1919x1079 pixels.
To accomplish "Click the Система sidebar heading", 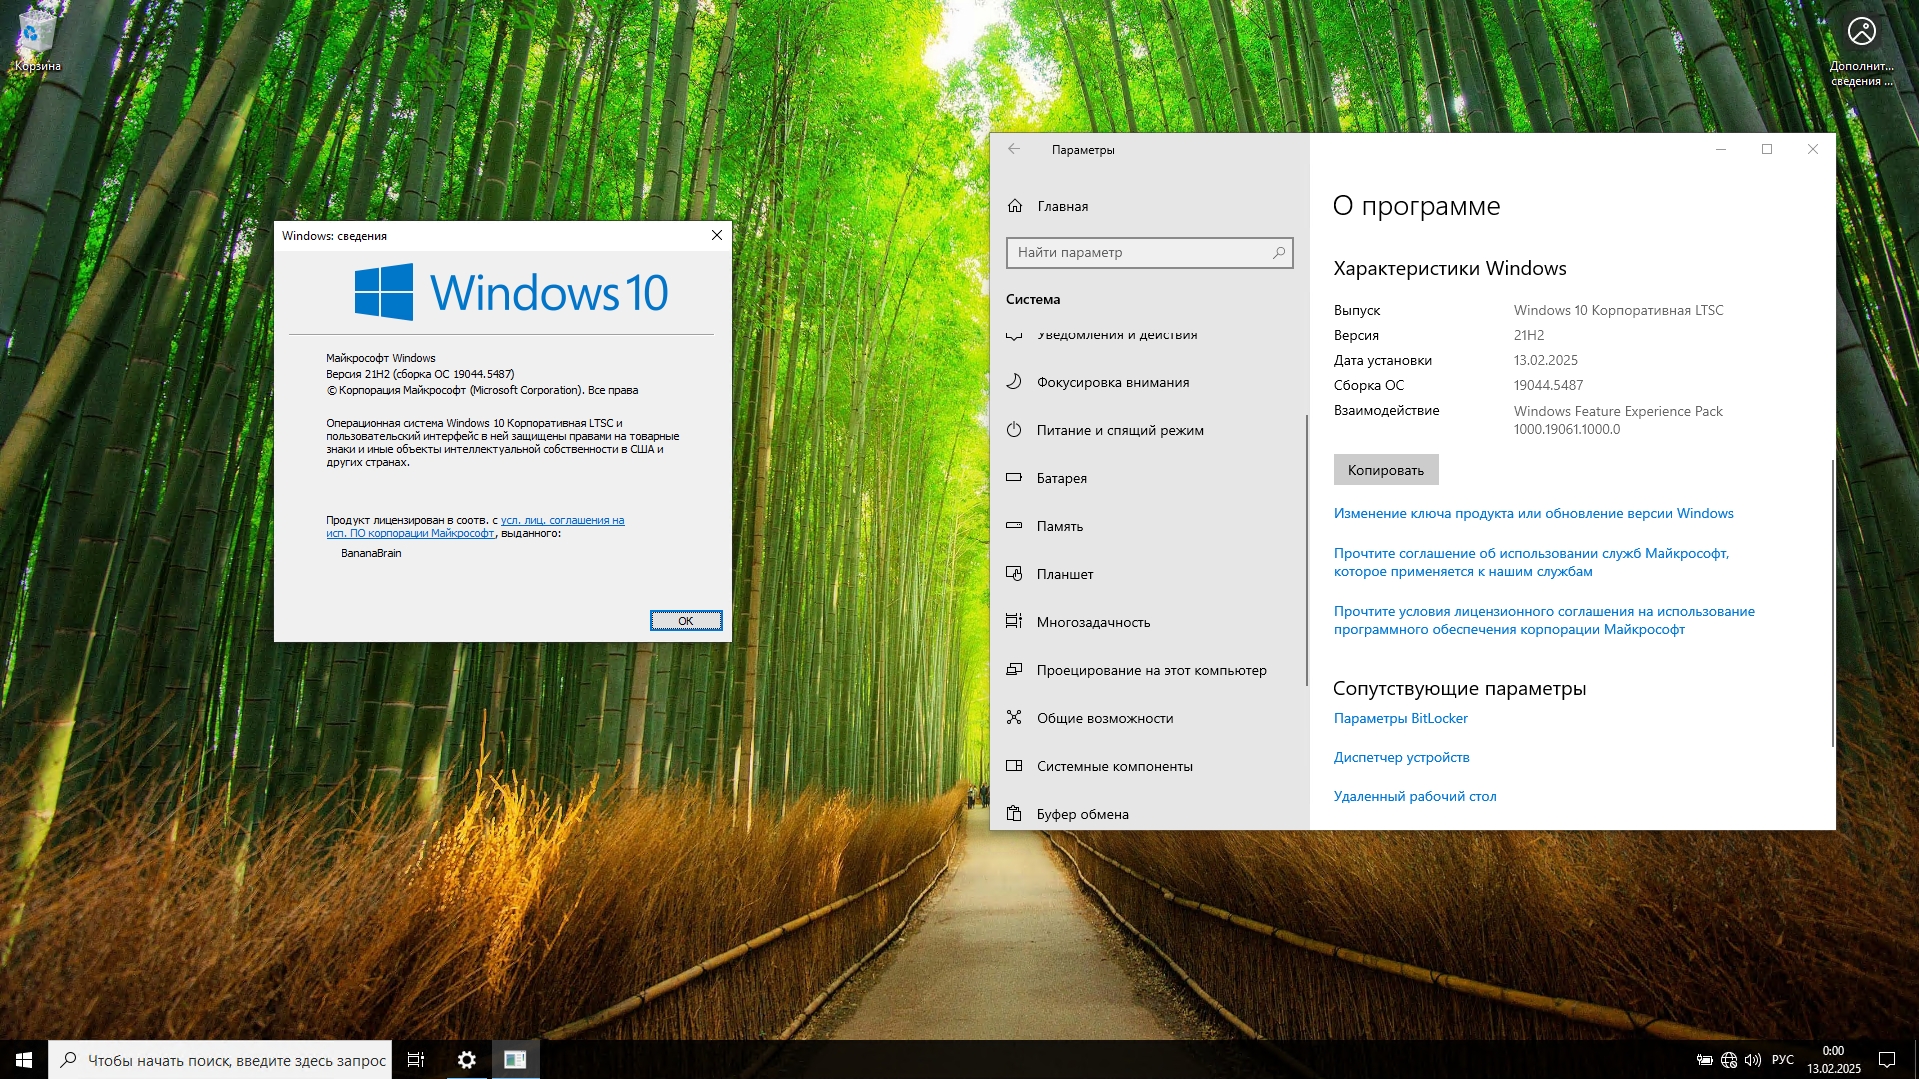I will click(x=1033, y=299).
